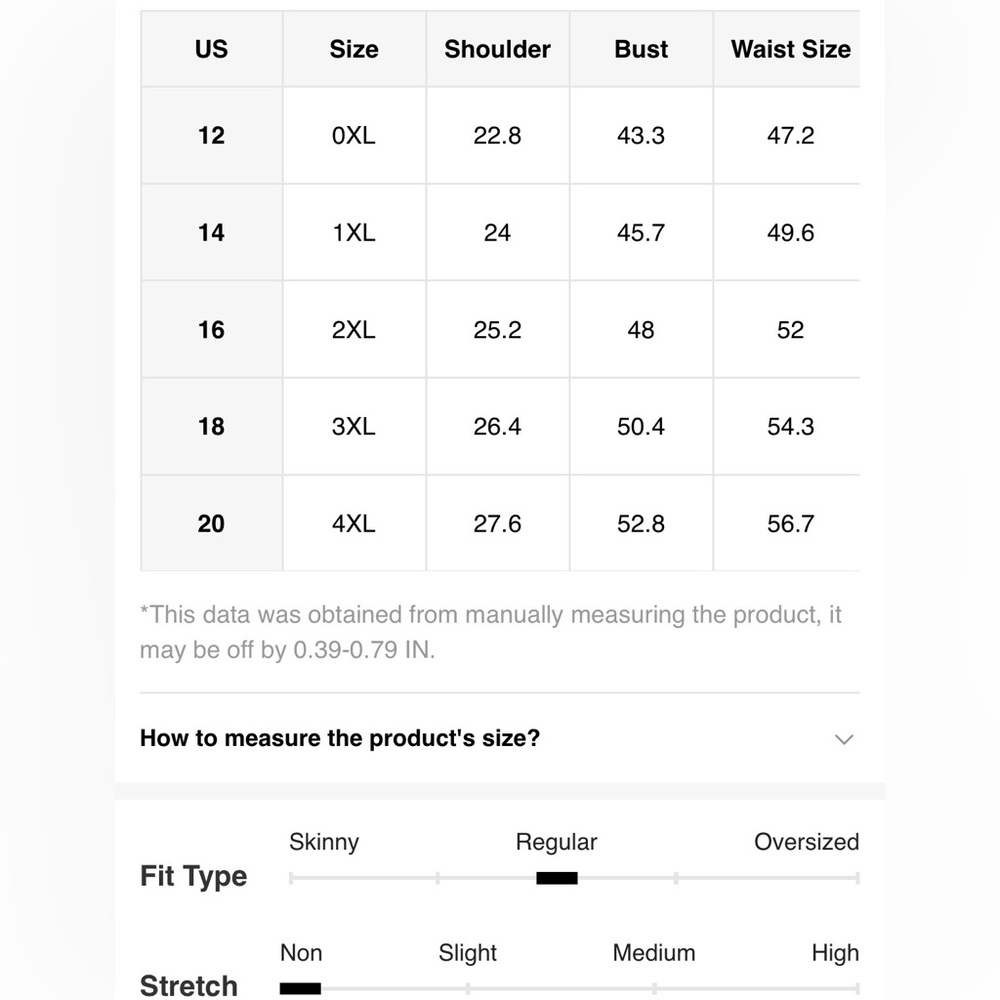Select the US 20 row header
The height and width of the screenshot is (1000, 1000).
(211, 524)
